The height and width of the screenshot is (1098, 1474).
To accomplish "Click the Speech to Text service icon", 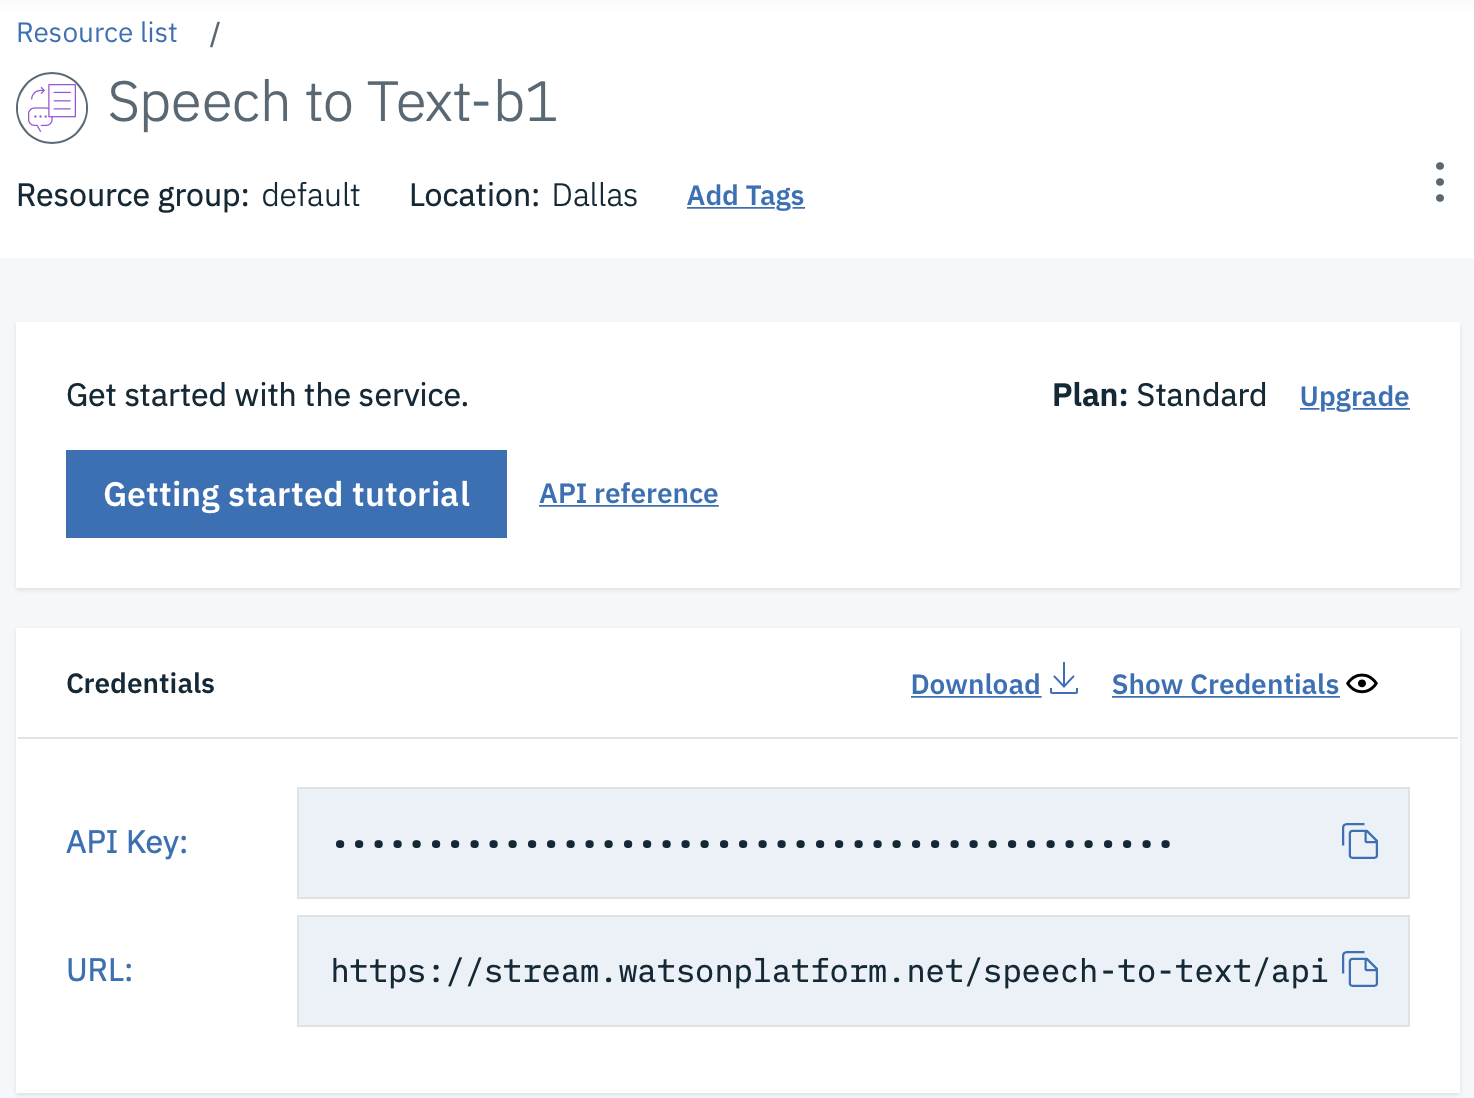I will 52,108.
